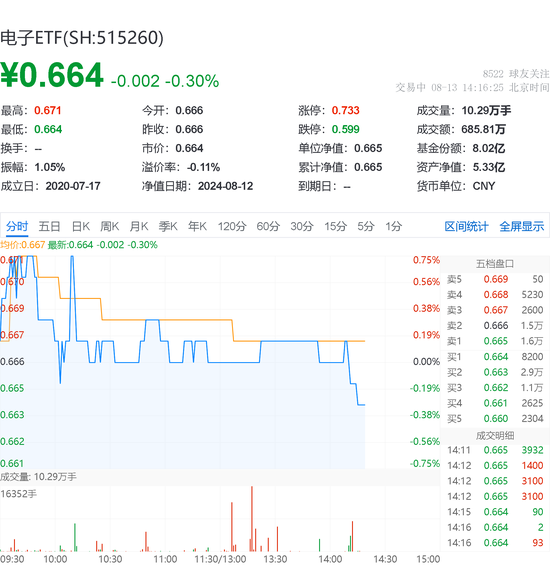
Task: Open the 年K chart tab
Action: (x=197, y=226)
